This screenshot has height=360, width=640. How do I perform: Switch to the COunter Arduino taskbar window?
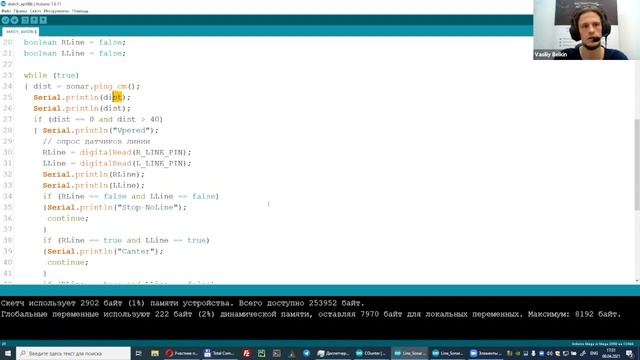click(371, 353)
